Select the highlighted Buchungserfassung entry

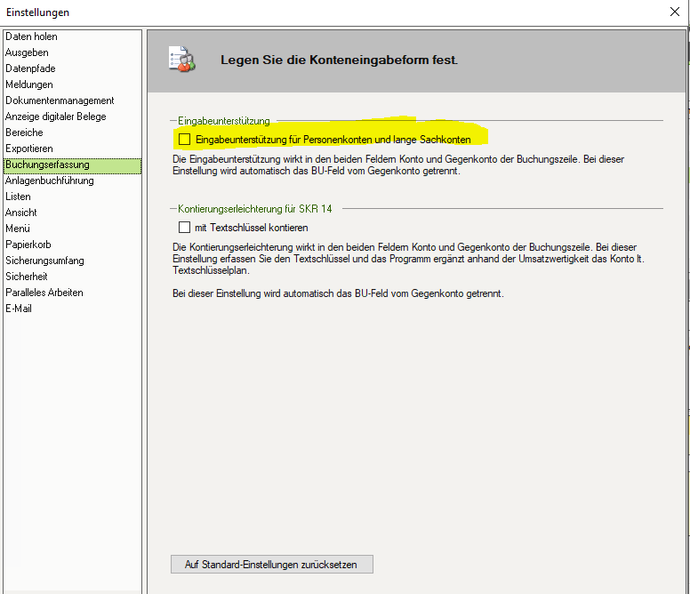pyautogui.click(x=47, y=165)
